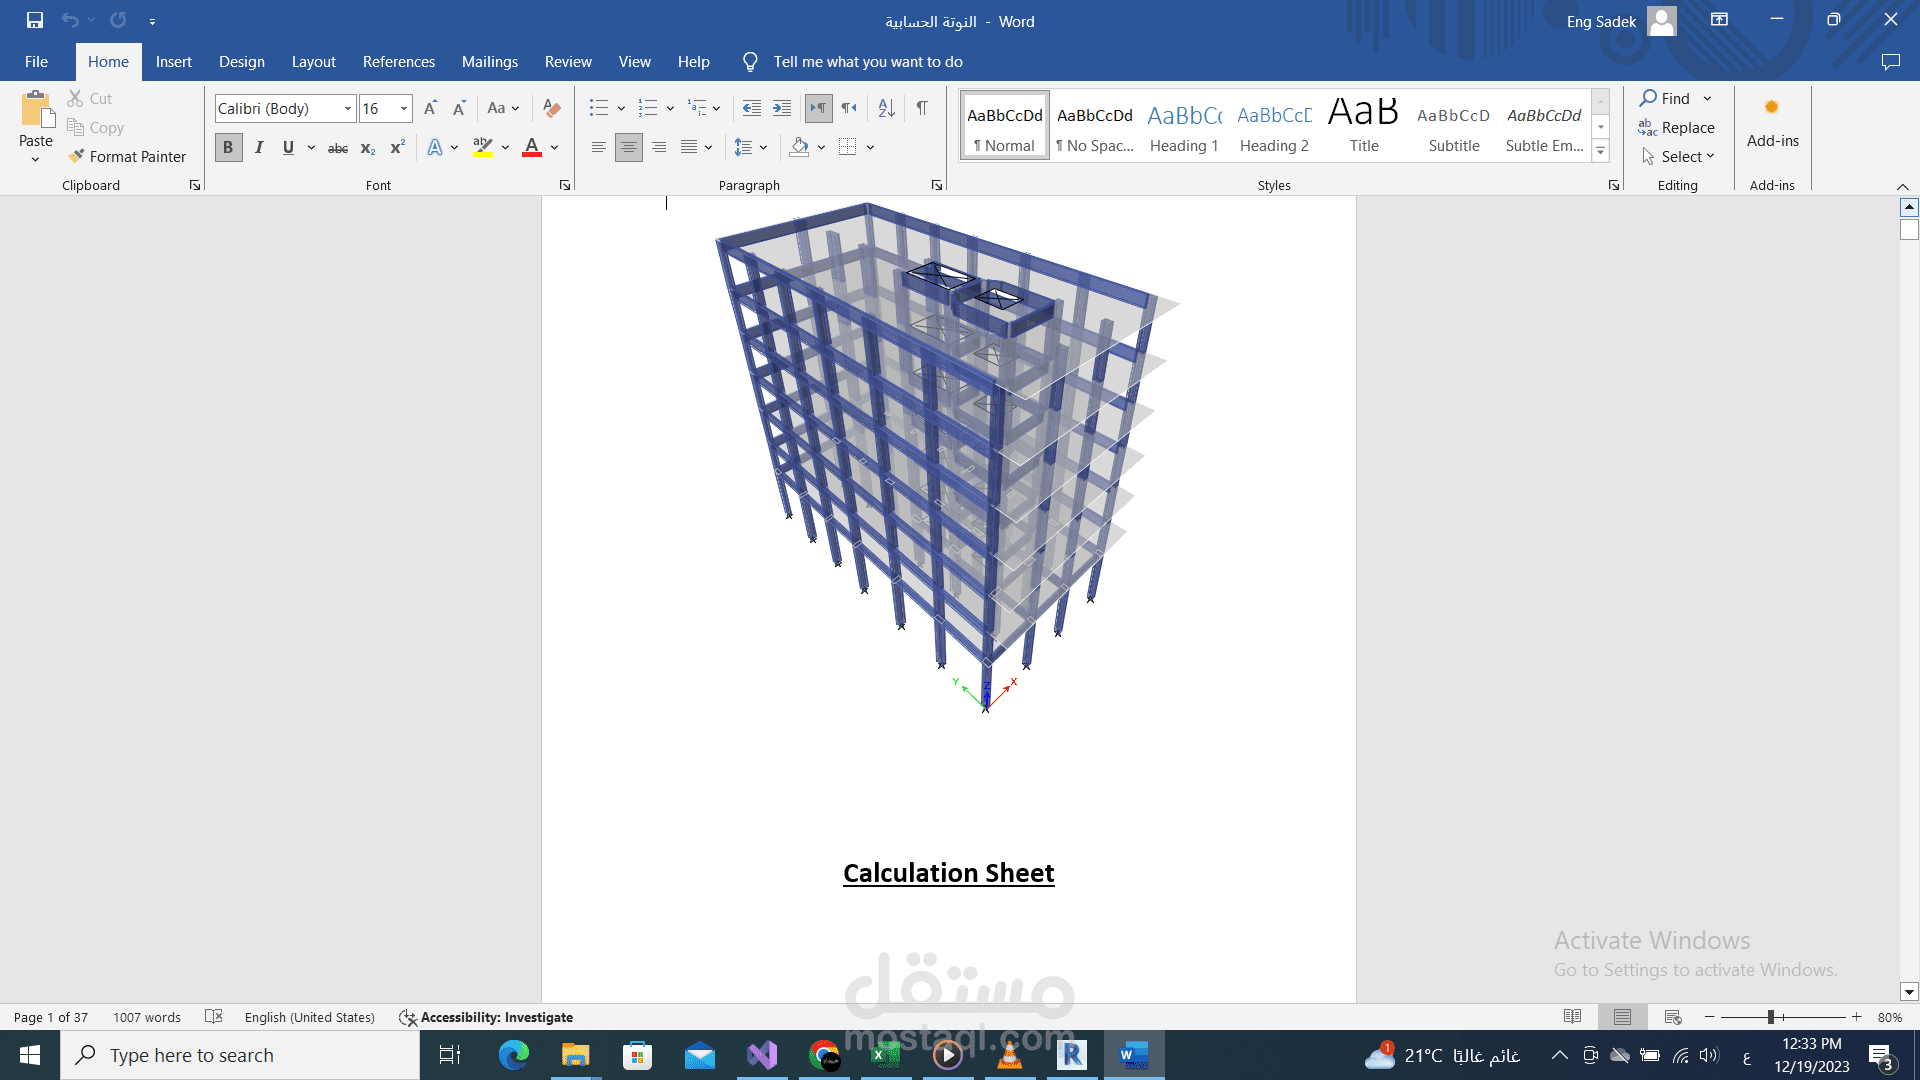1920x1080 pixels.
Task: Show paragraph marks with the pilcrow icon
Action: pos(922,108)
